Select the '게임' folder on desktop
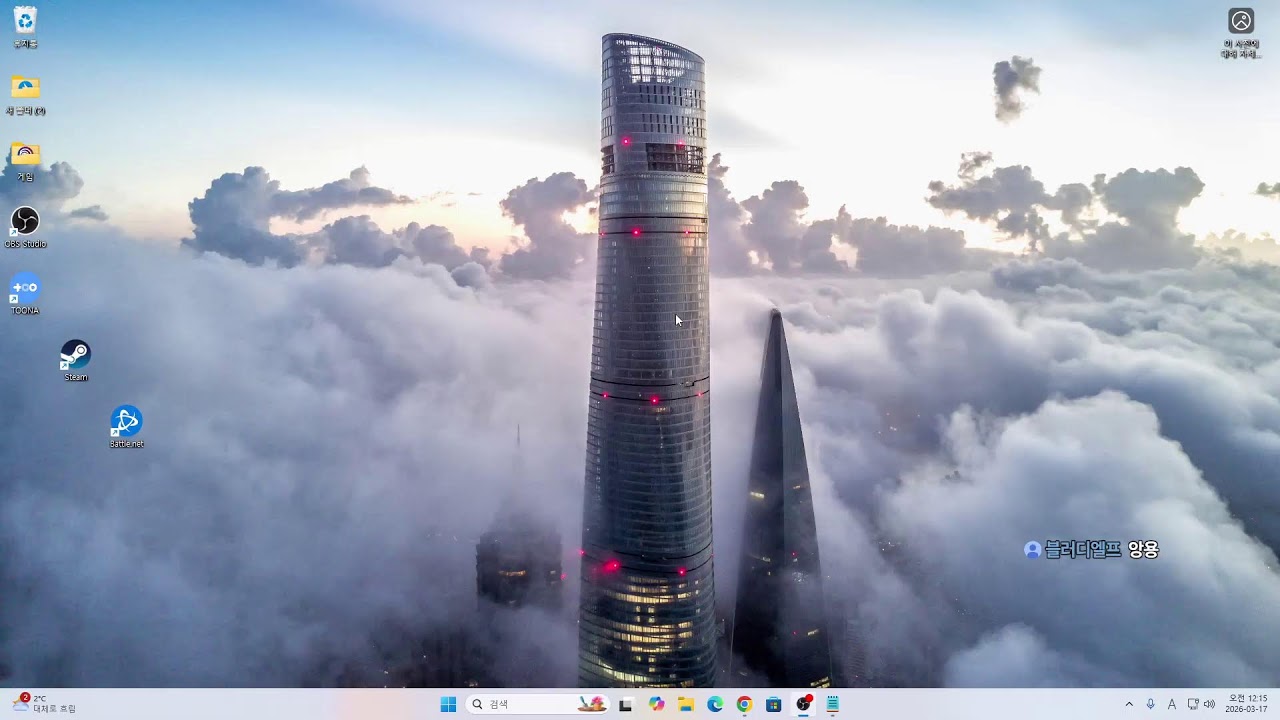Screen dimensions: 1280x720 point(25,160)
